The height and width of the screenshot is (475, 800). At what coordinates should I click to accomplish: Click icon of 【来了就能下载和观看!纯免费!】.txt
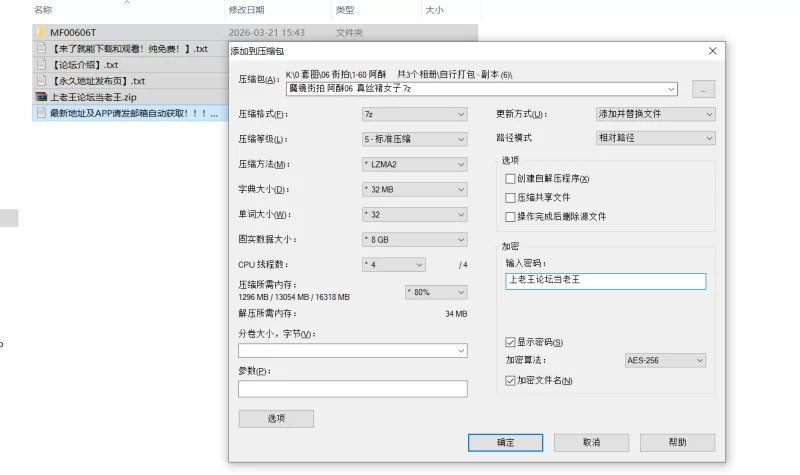coord(41,48)
